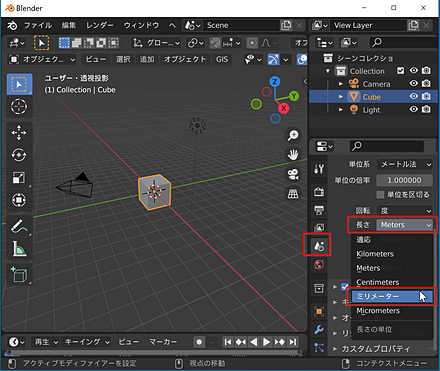
Task: Open the playback dropdown in timeline
Action: coord(46,342)
